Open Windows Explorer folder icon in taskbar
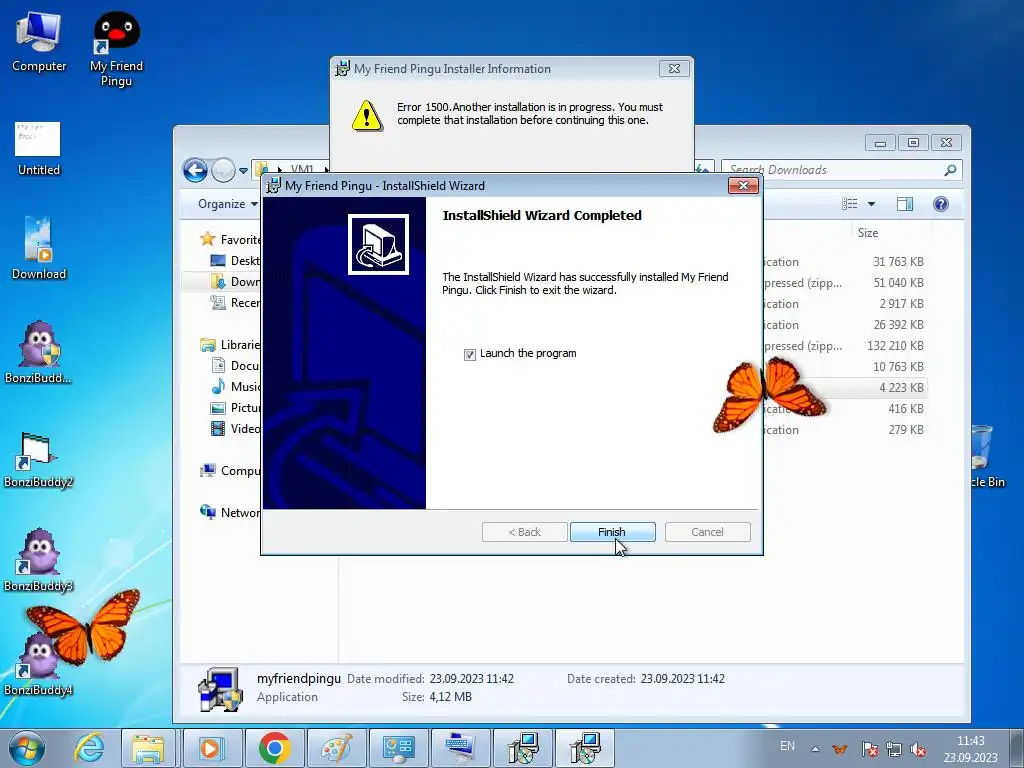 click(x=148, y=748)
